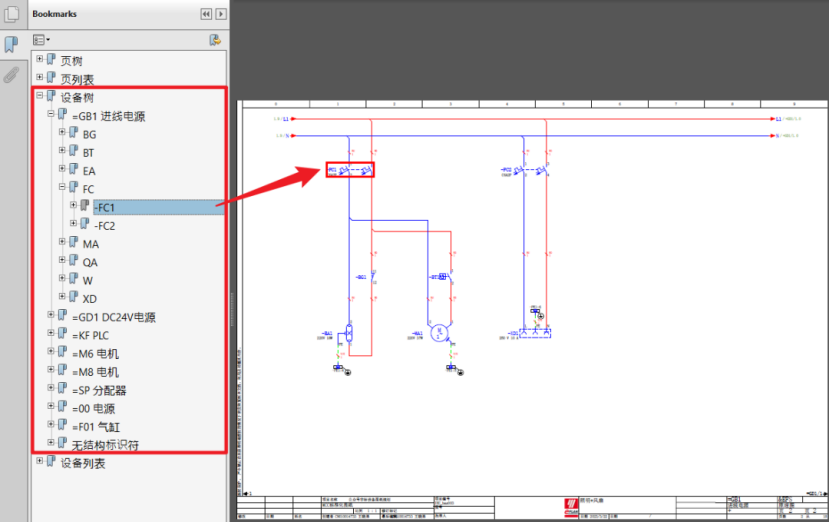
Task: Click the bookmark icon beside 设备列表
Action: 51,461
